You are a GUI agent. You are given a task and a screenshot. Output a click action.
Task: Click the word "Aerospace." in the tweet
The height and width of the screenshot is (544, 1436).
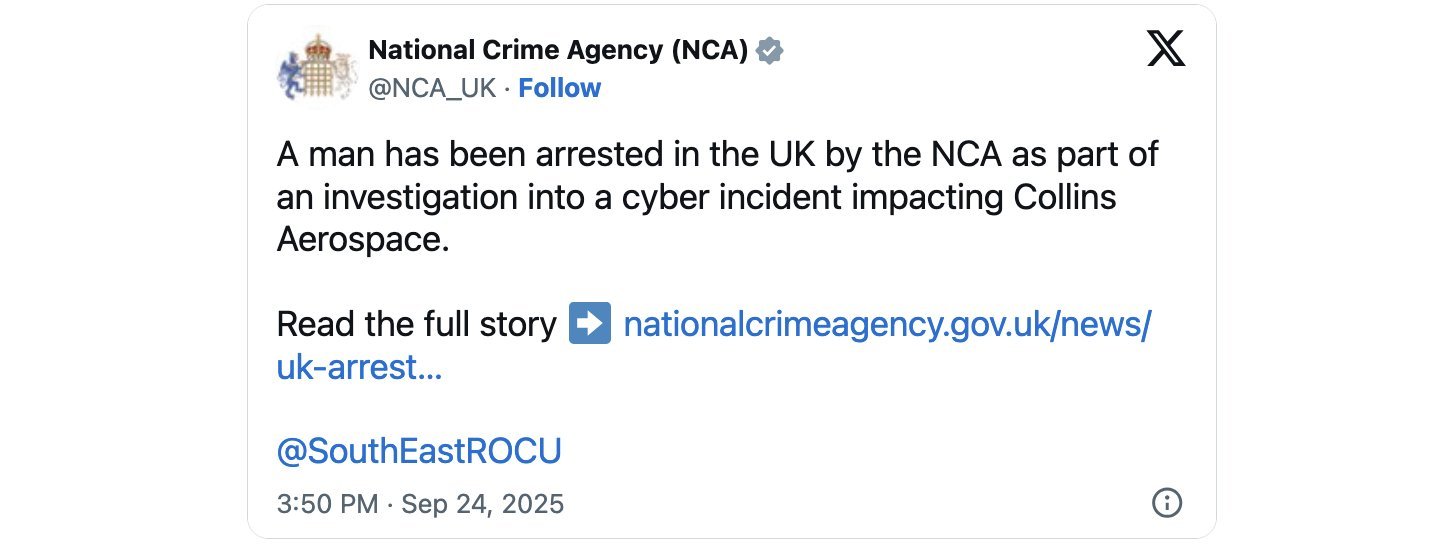tap(361, 241)
